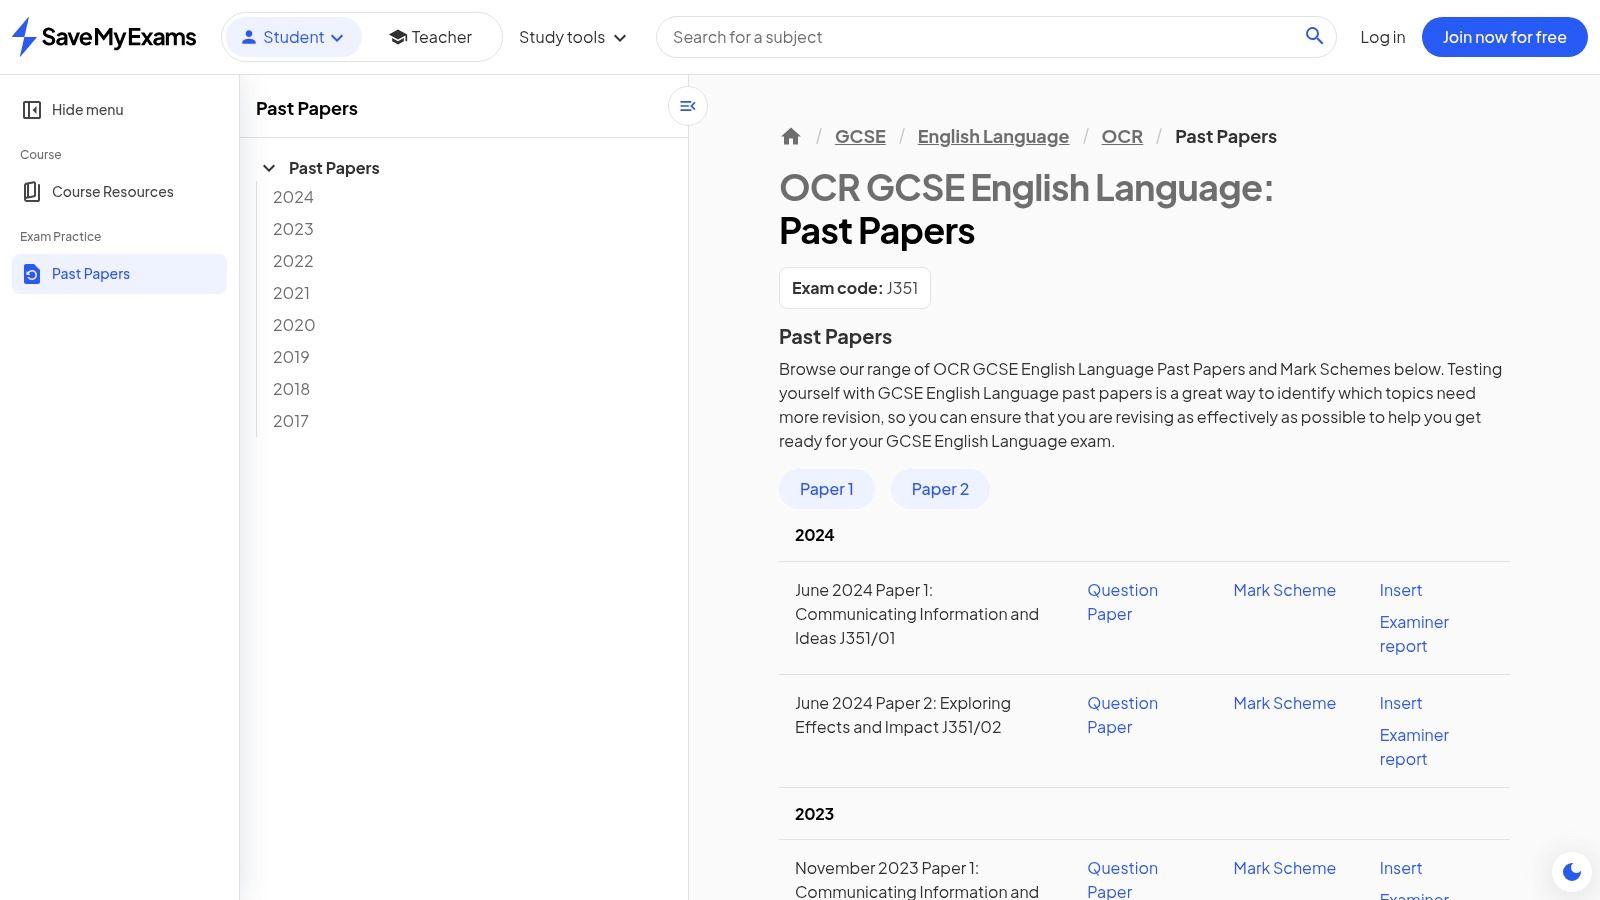Screen dimensions: 1600x900
Task: Open June 2024 Paper 1 Examiner report
Action: click(x=1414, y=634)
